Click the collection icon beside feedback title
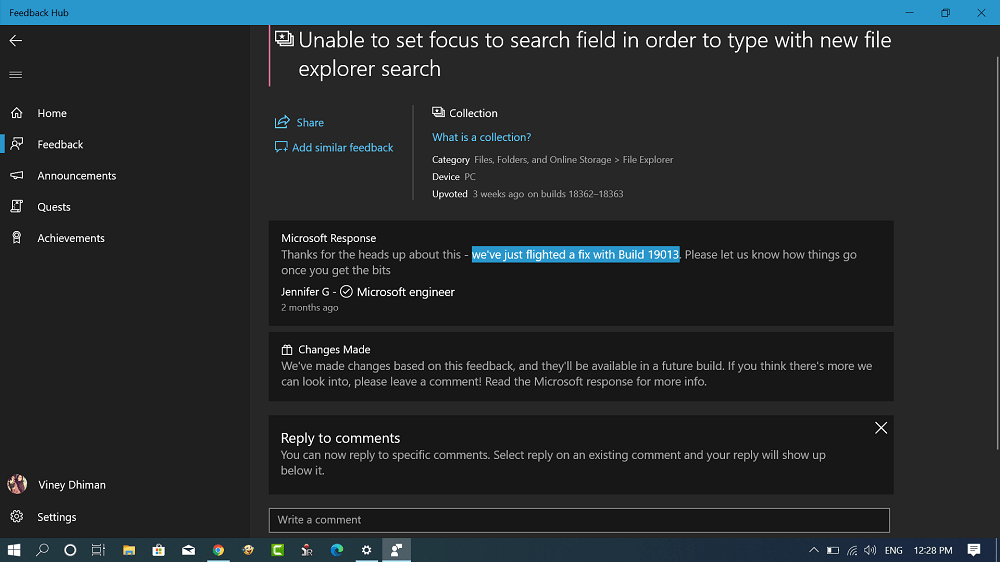 [x=284, y=39]
